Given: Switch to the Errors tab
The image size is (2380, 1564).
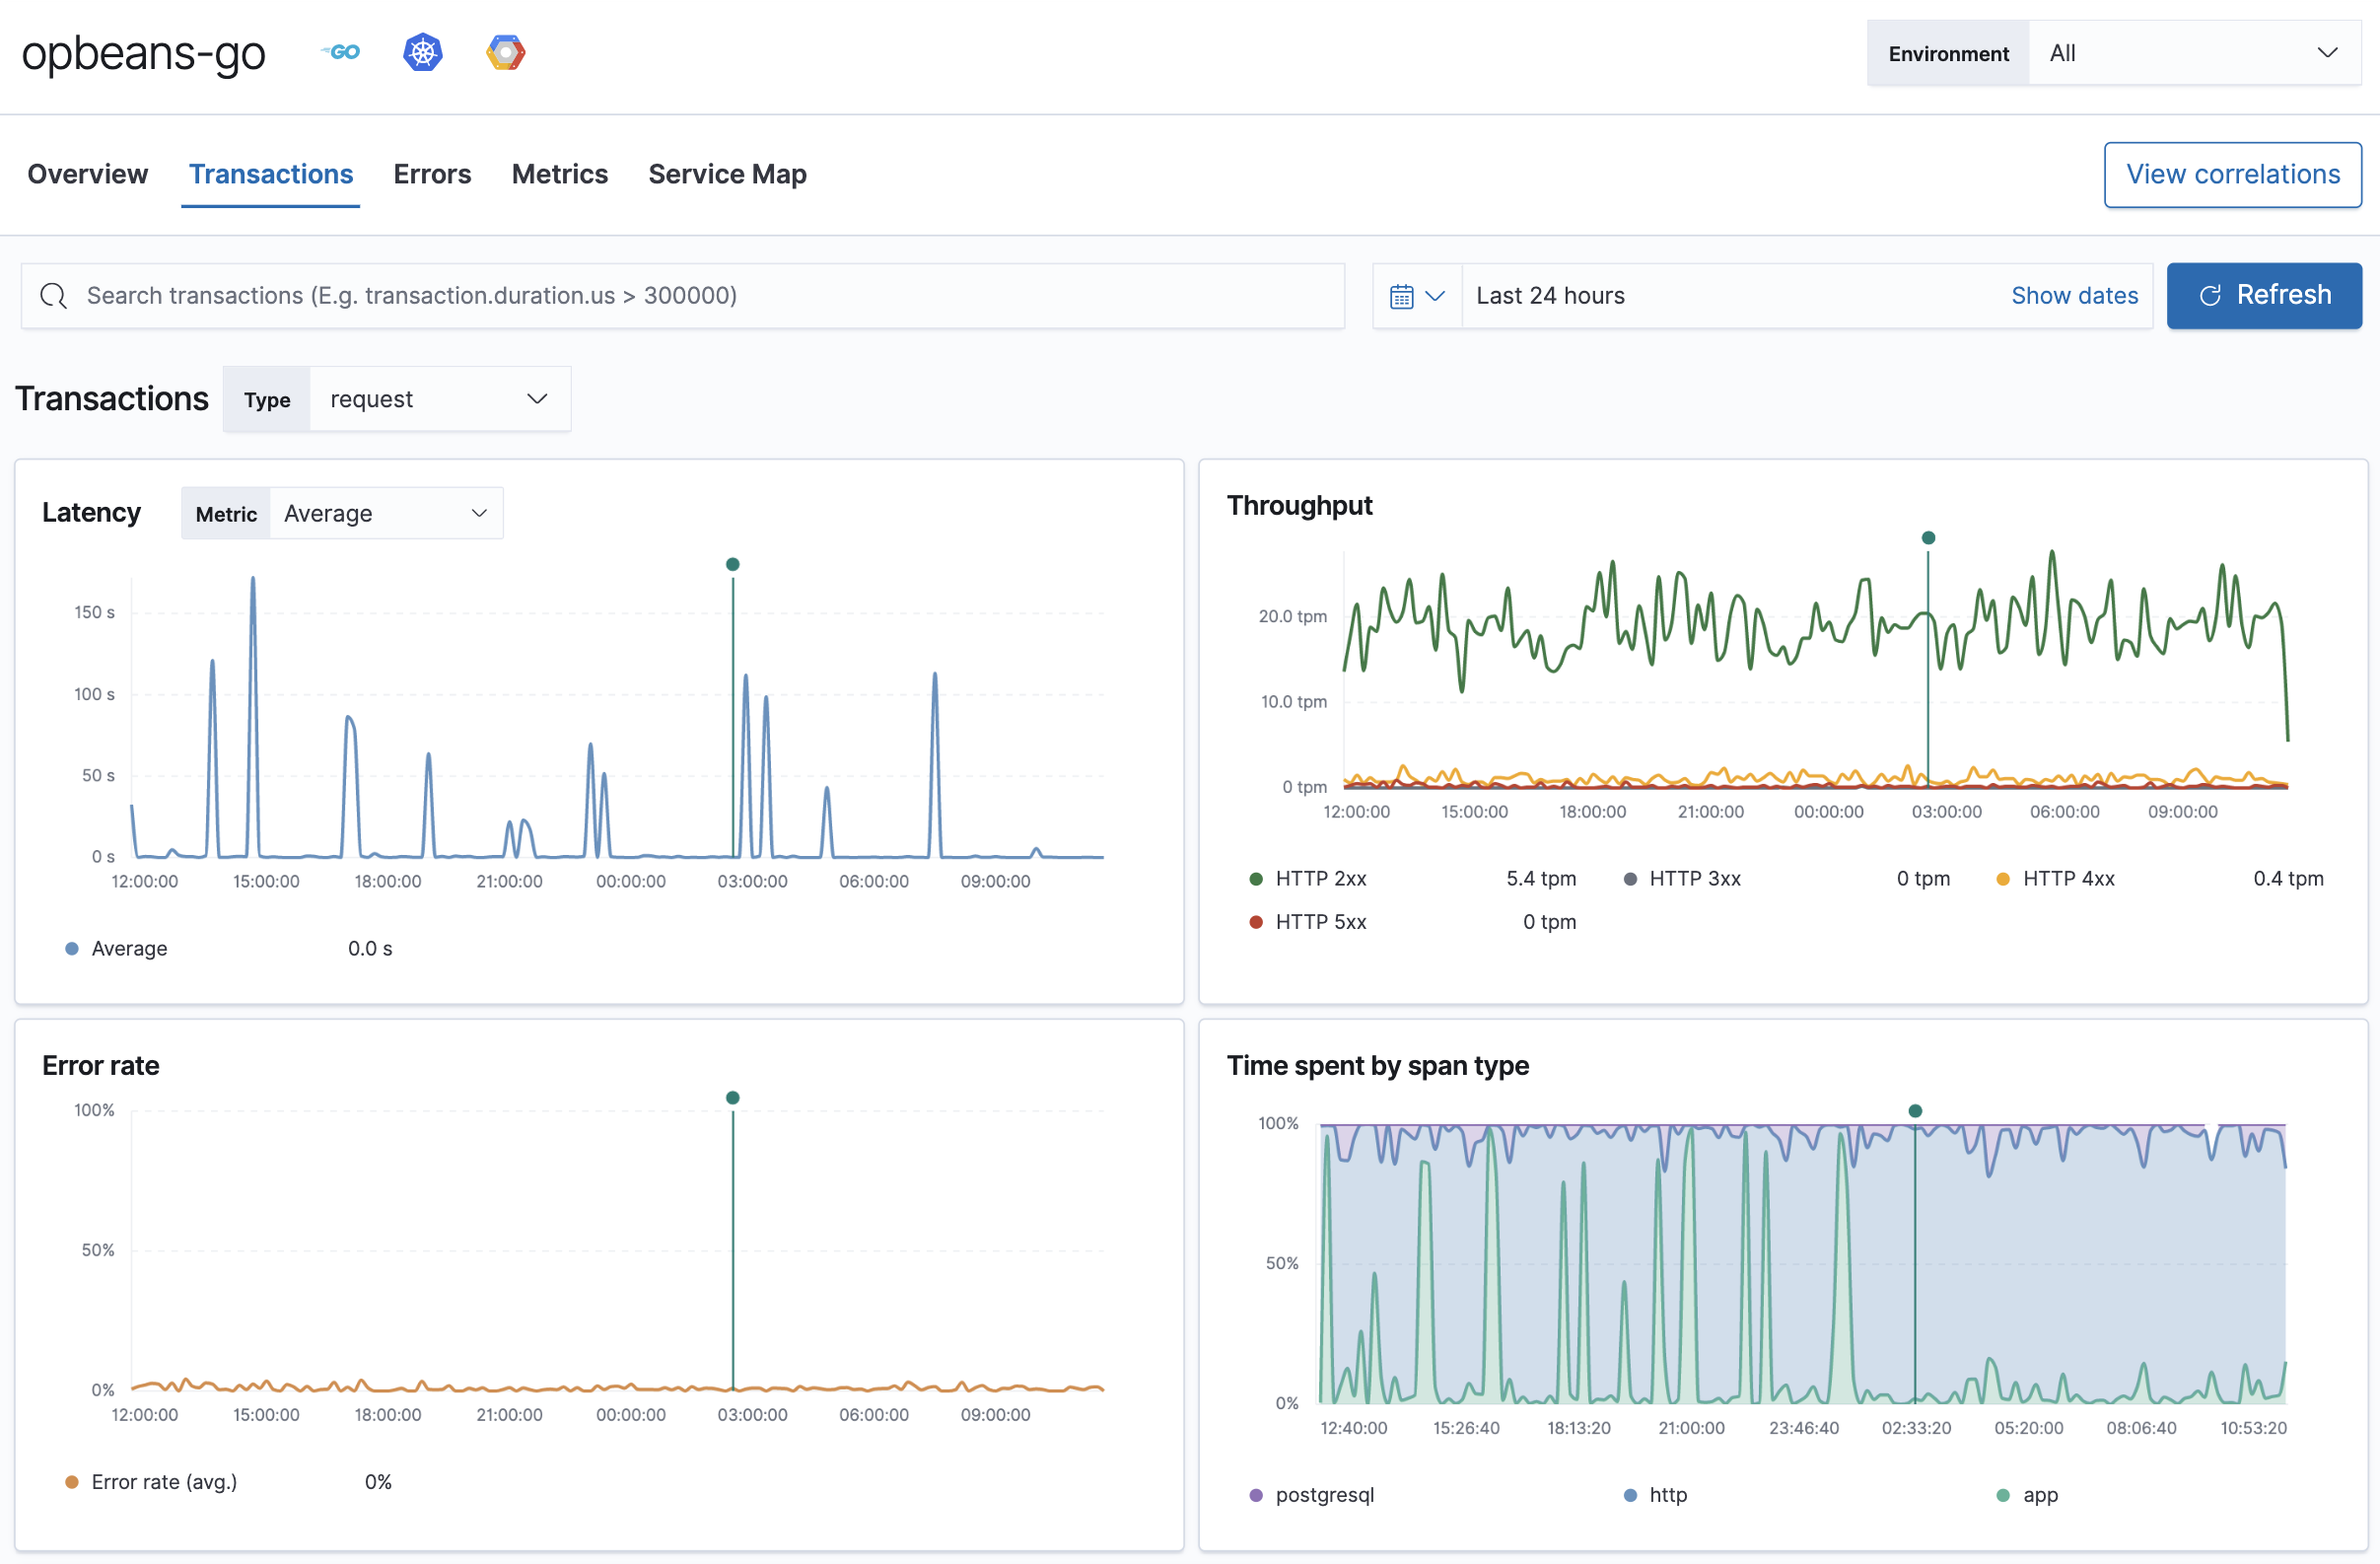Looking at the screenshot, I should pos(431,173).
